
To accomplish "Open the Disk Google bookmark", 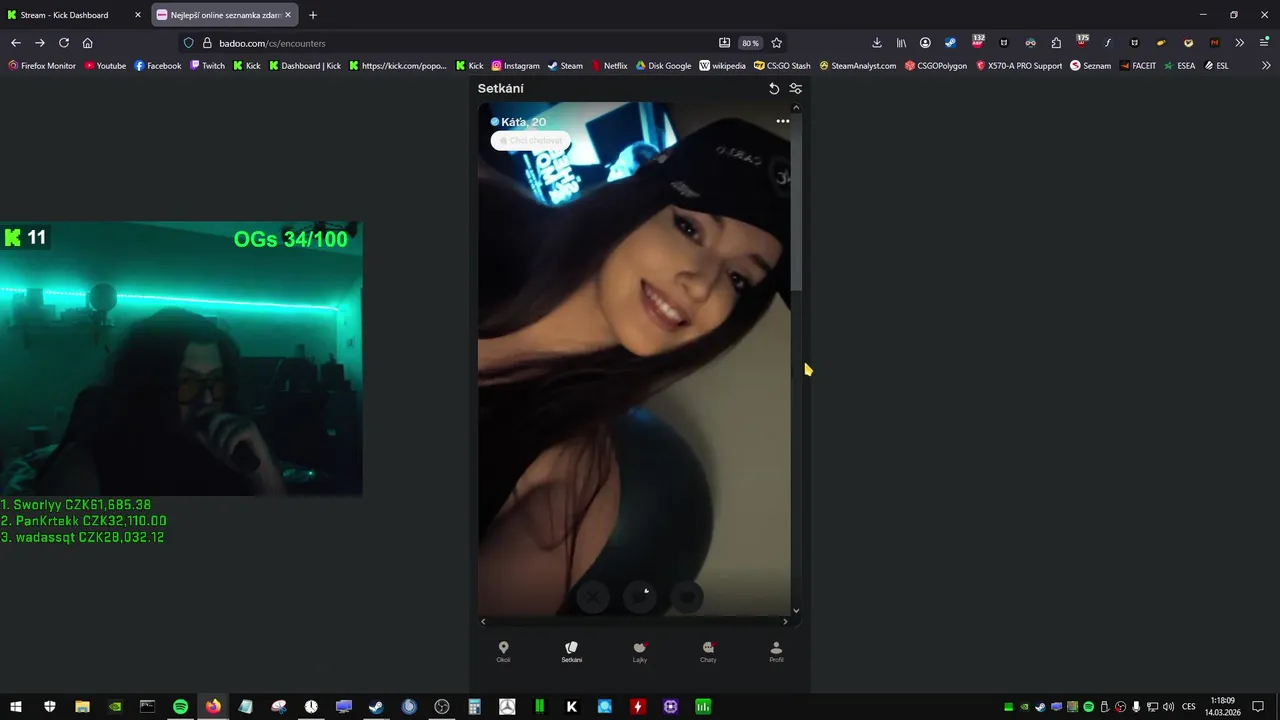I will tap(664, 66).
